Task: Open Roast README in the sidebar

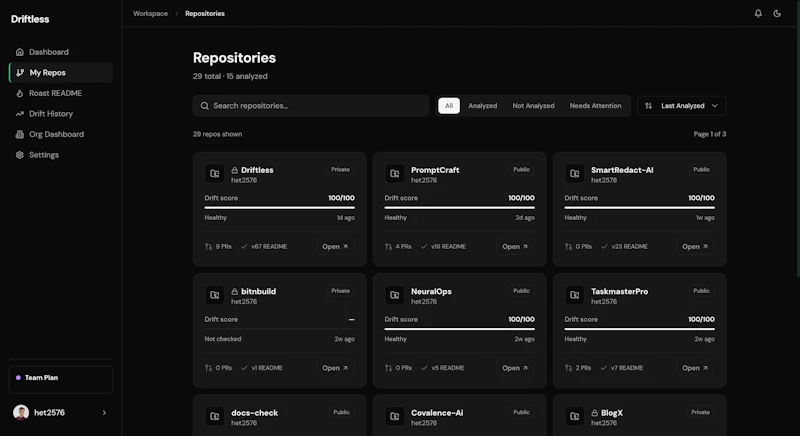Action: [61, 93]
